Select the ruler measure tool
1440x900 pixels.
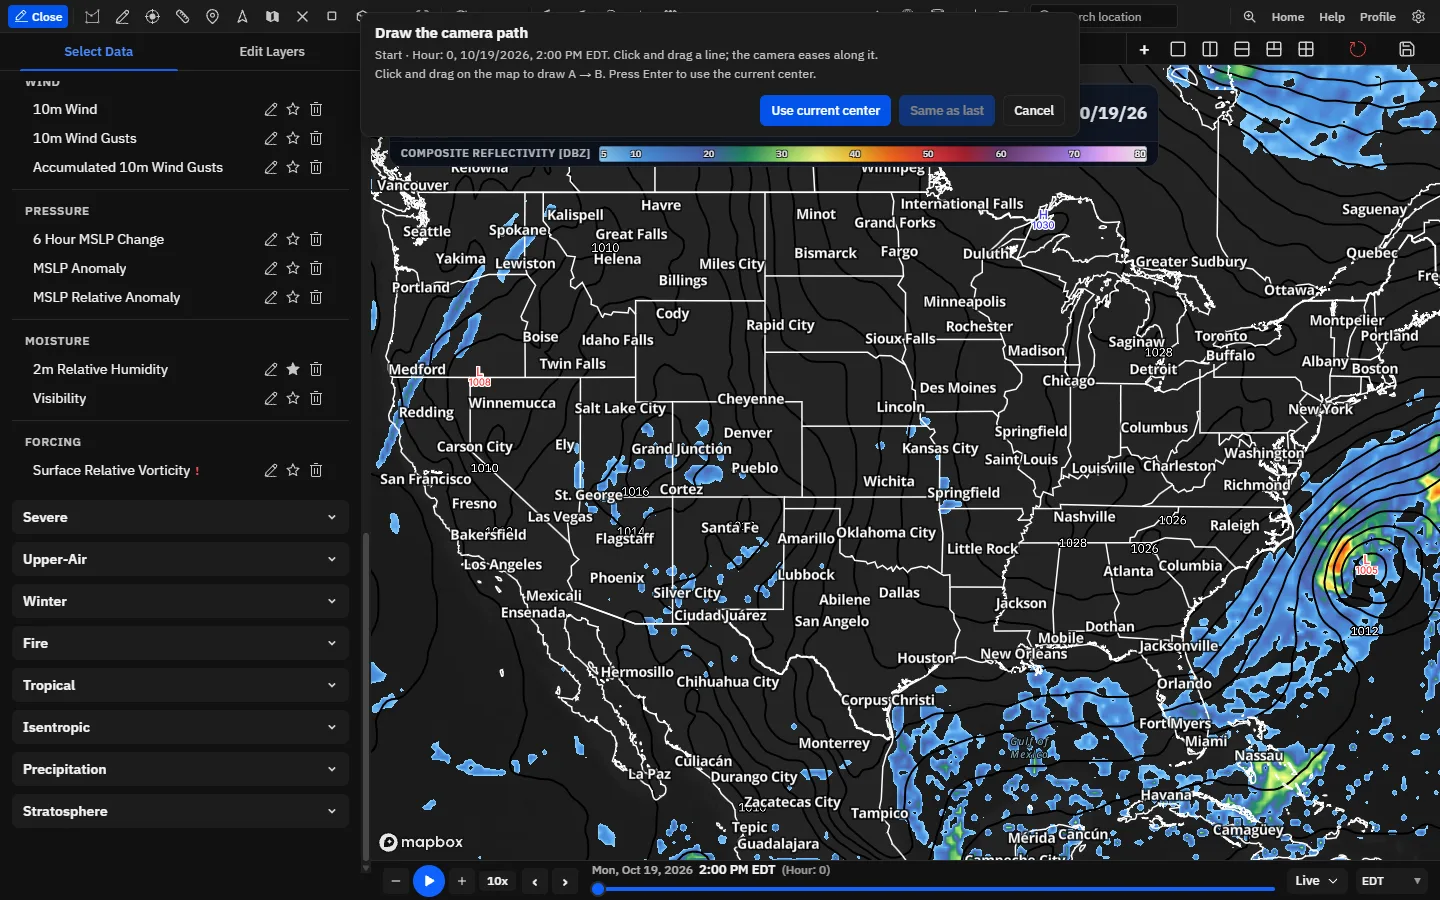(x=182, y=17)
